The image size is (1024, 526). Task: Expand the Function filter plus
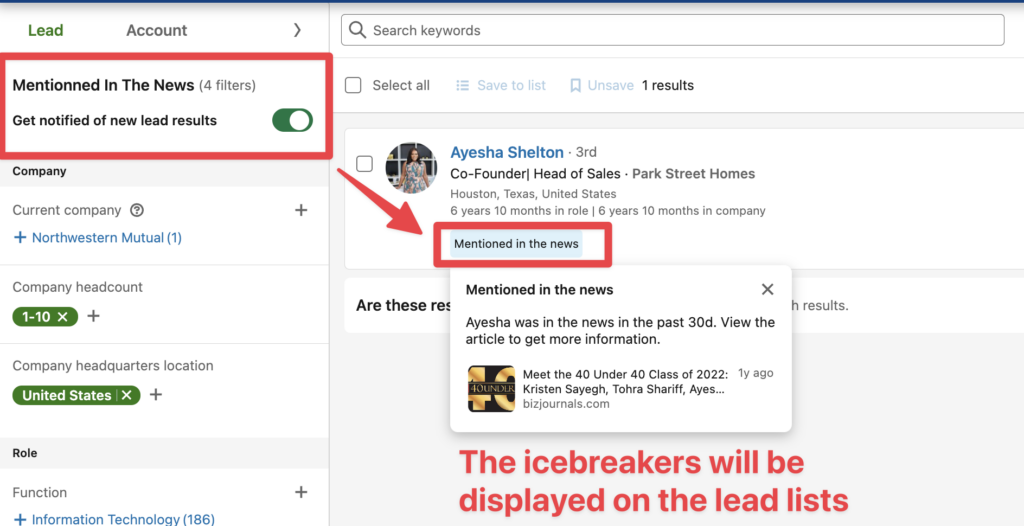300,492
